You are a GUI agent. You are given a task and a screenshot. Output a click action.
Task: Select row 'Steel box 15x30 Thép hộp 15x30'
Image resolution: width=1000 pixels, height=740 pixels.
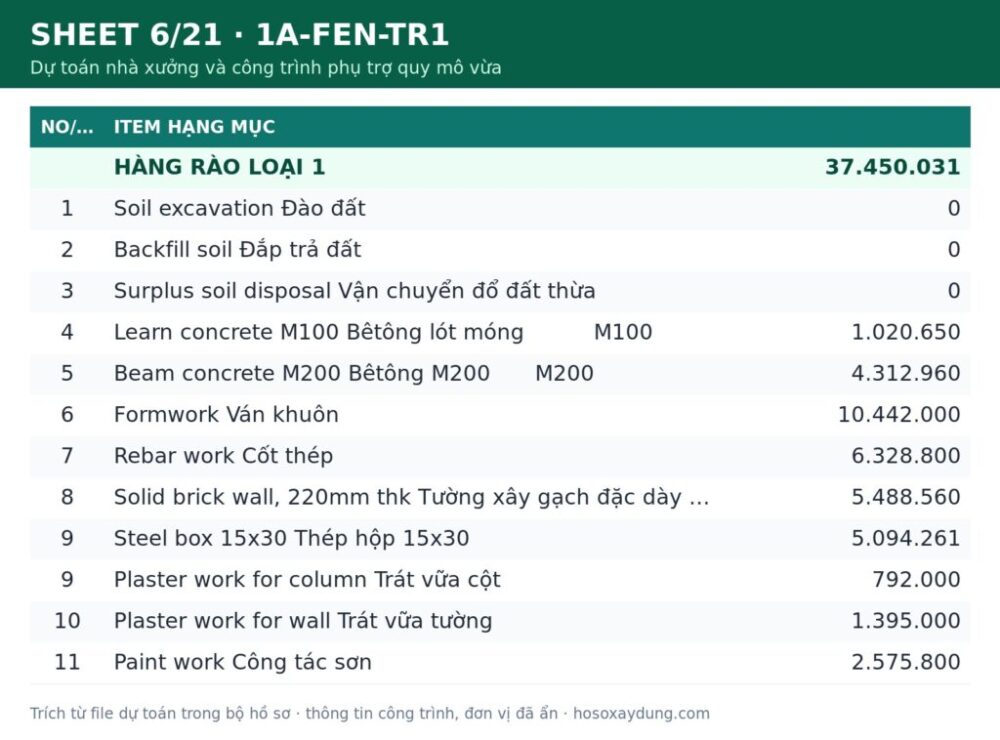tap(500, 538)
